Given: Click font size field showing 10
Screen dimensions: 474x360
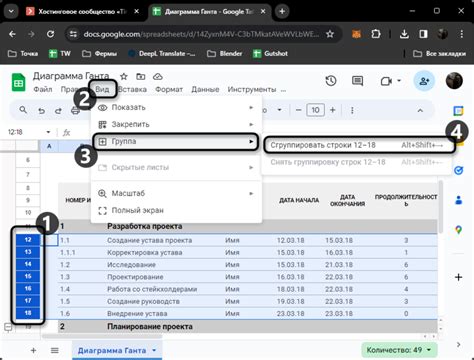Looking at the screenshot, I should click(315, 110).
